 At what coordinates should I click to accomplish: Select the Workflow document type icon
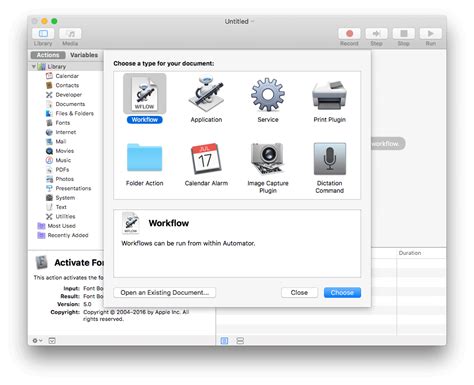click(145, 94)
